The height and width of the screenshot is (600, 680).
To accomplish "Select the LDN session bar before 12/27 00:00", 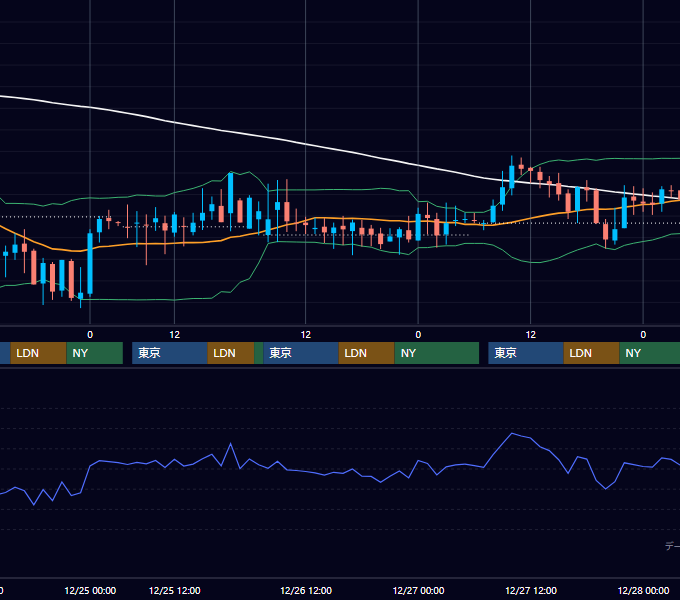I will [366, 353].
